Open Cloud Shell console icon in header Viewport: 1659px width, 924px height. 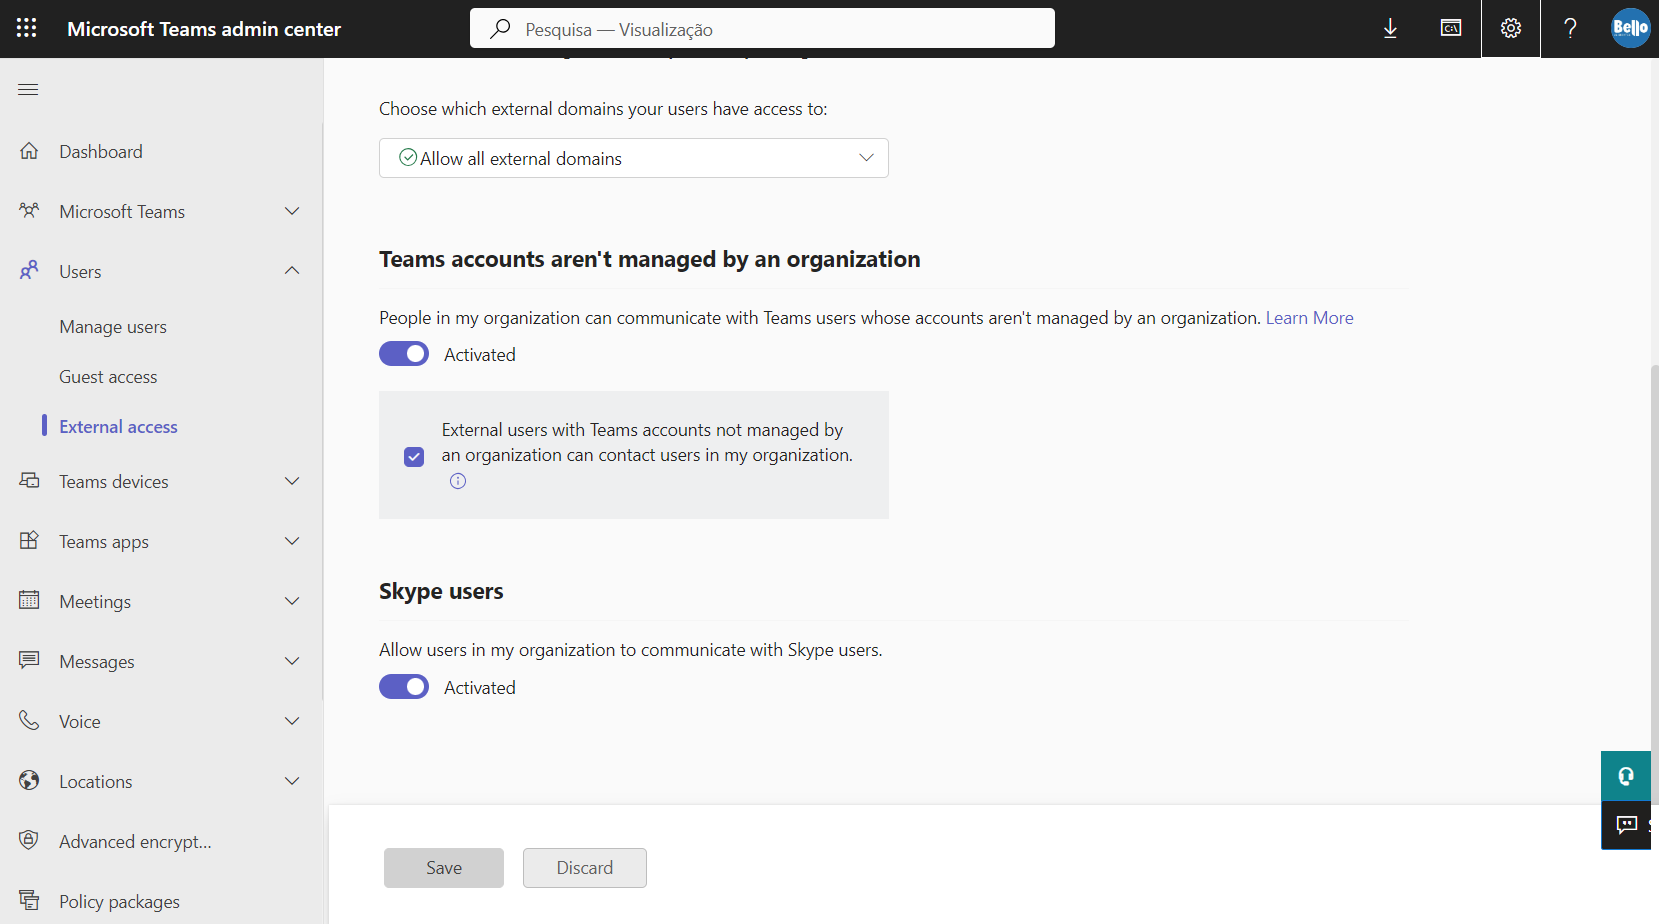click(1450, 29)
